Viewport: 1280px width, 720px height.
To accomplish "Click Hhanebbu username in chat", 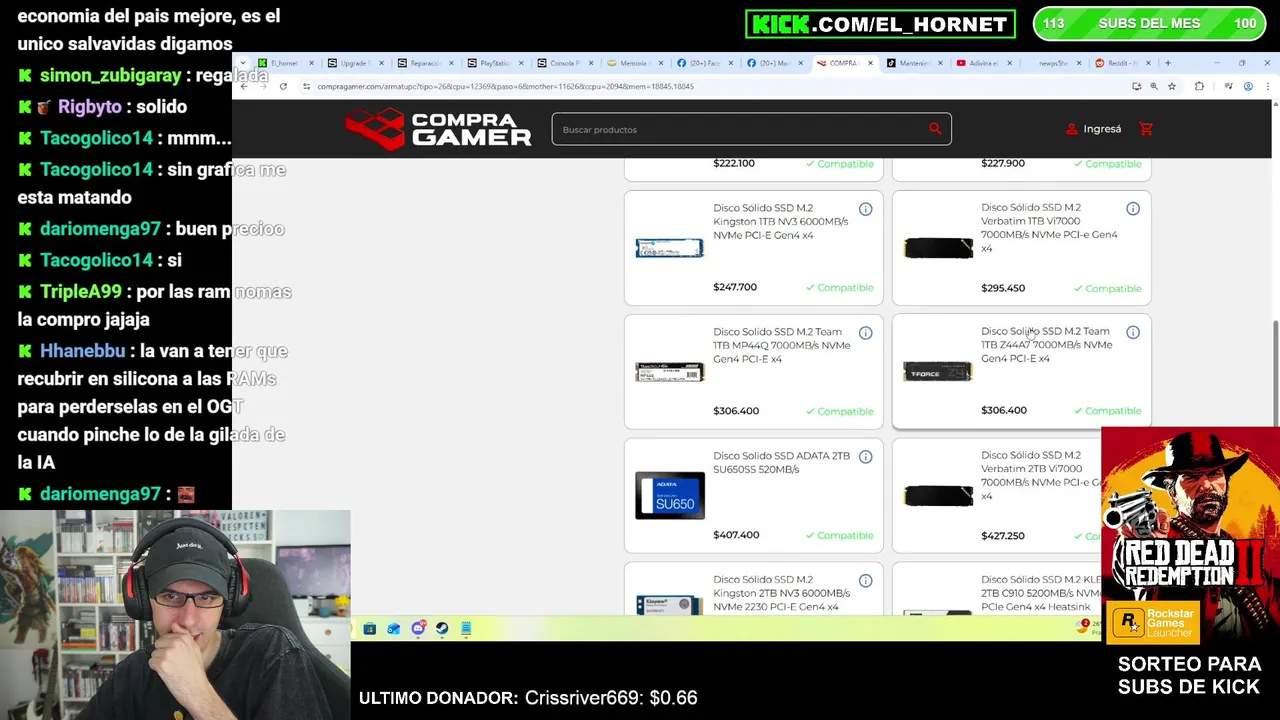I will pyautogui.click(x=82, y=351).
